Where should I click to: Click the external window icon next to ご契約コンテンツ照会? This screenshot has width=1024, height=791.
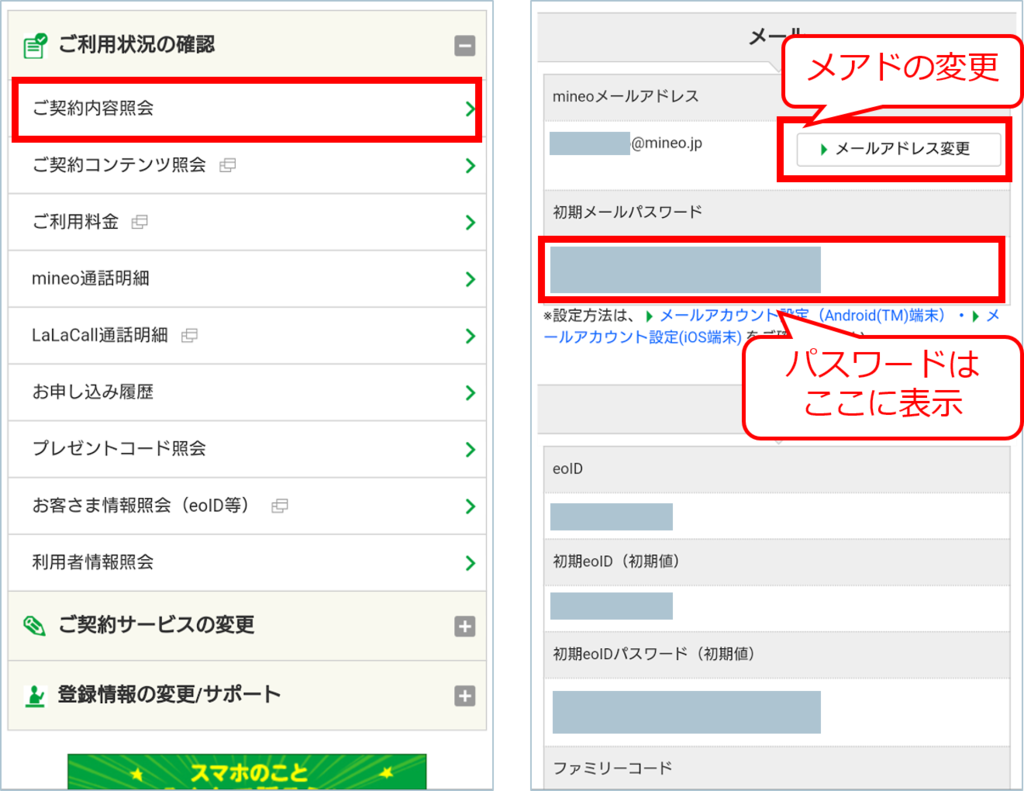tap(227, 165)
